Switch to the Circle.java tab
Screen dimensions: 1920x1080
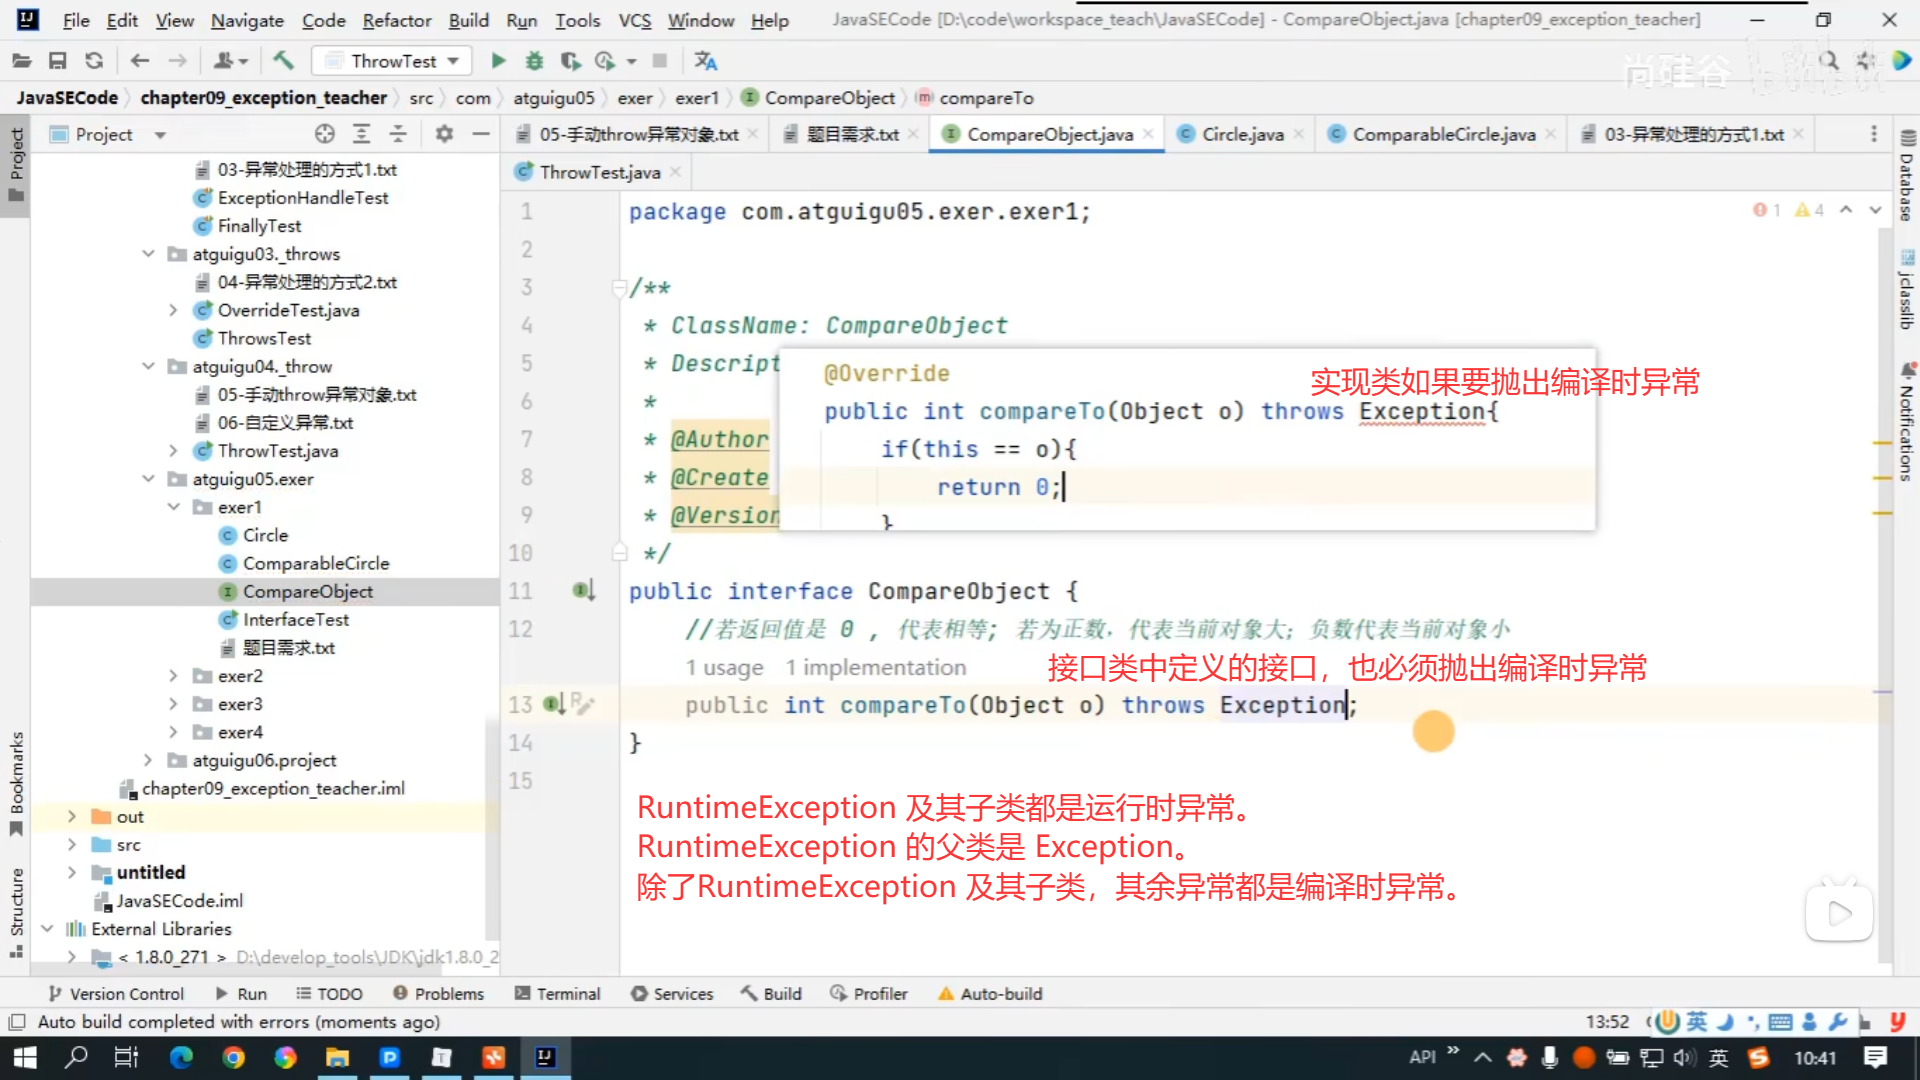point(1241,134)
